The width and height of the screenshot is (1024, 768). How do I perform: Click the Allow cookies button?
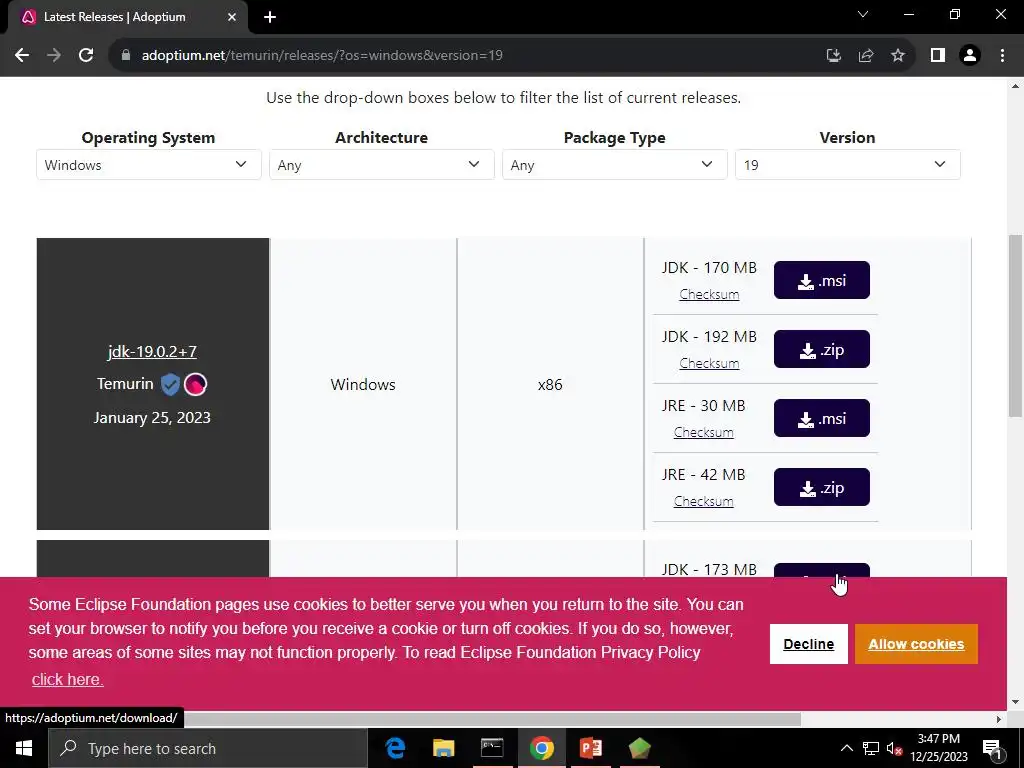click(x=916, y=644)
